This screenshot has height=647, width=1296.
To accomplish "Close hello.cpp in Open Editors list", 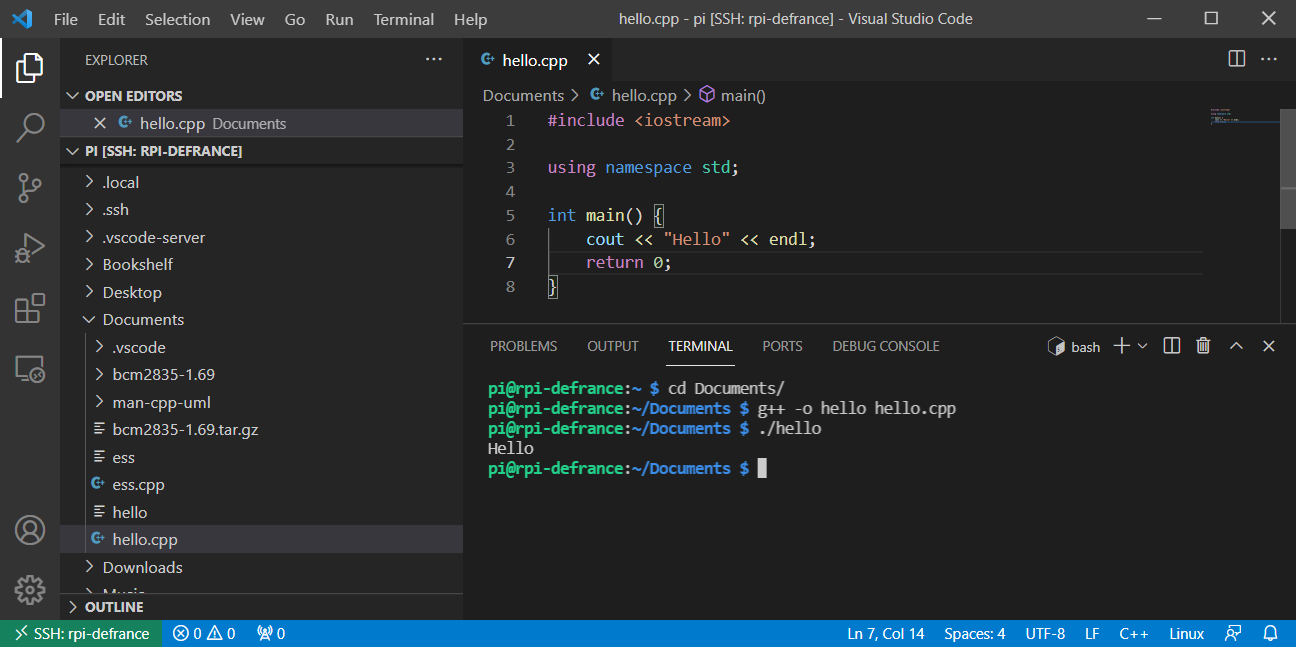I will [x=100, y=123].
